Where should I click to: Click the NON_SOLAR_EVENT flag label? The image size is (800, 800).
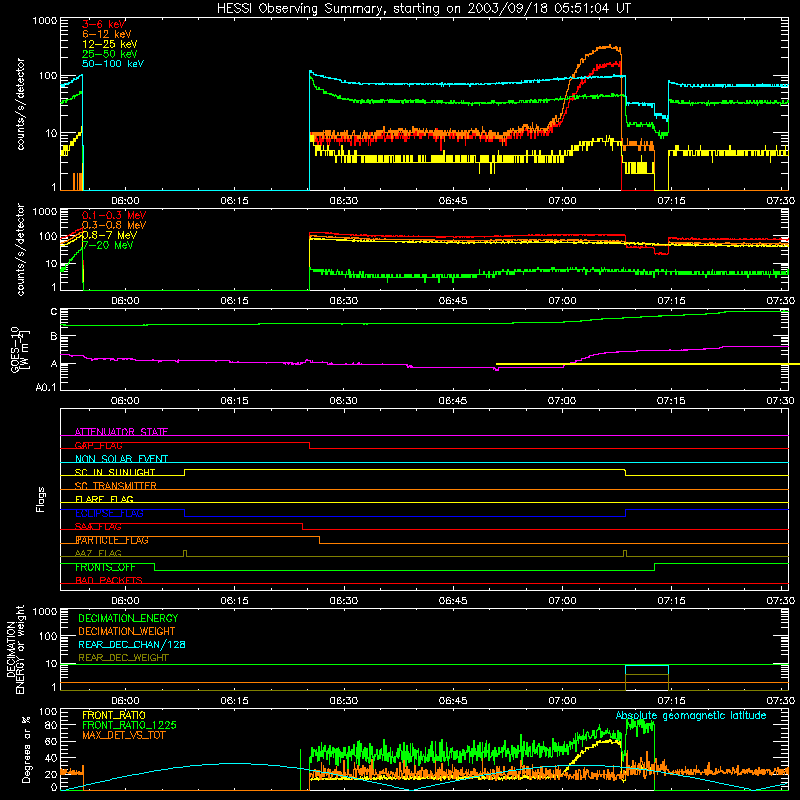[121, 459]
